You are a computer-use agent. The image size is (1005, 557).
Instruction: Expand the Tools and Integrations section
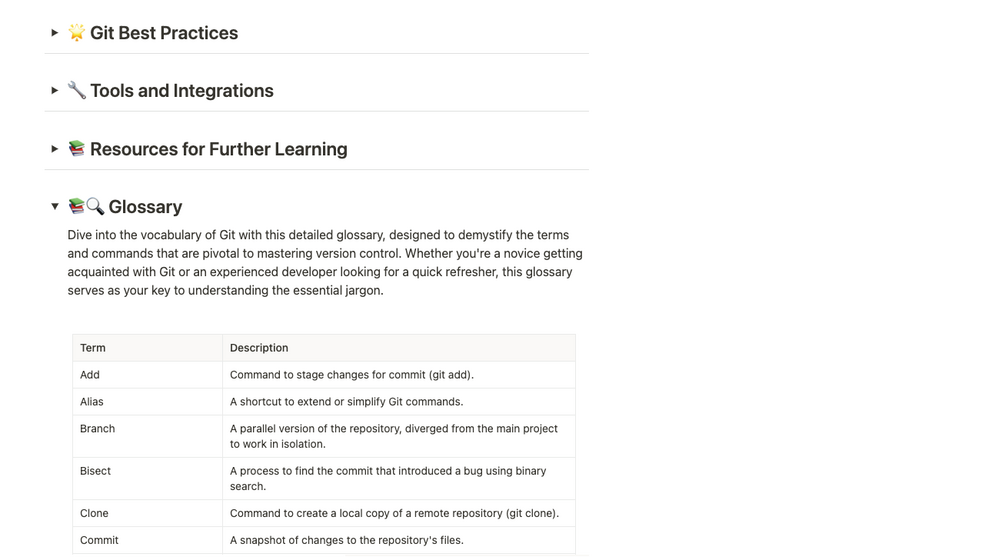tap(55, 91)
